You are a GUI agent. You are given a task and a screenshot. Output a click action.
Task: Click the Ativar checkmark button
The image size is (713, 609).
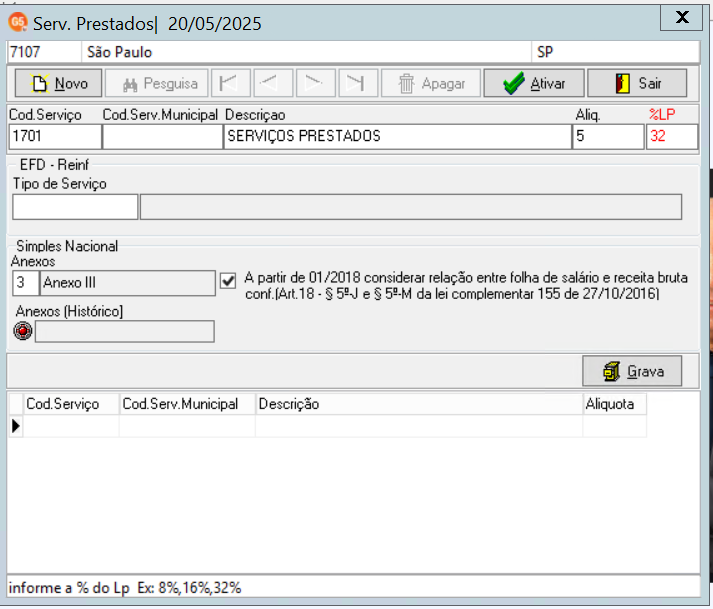[534, 83]
